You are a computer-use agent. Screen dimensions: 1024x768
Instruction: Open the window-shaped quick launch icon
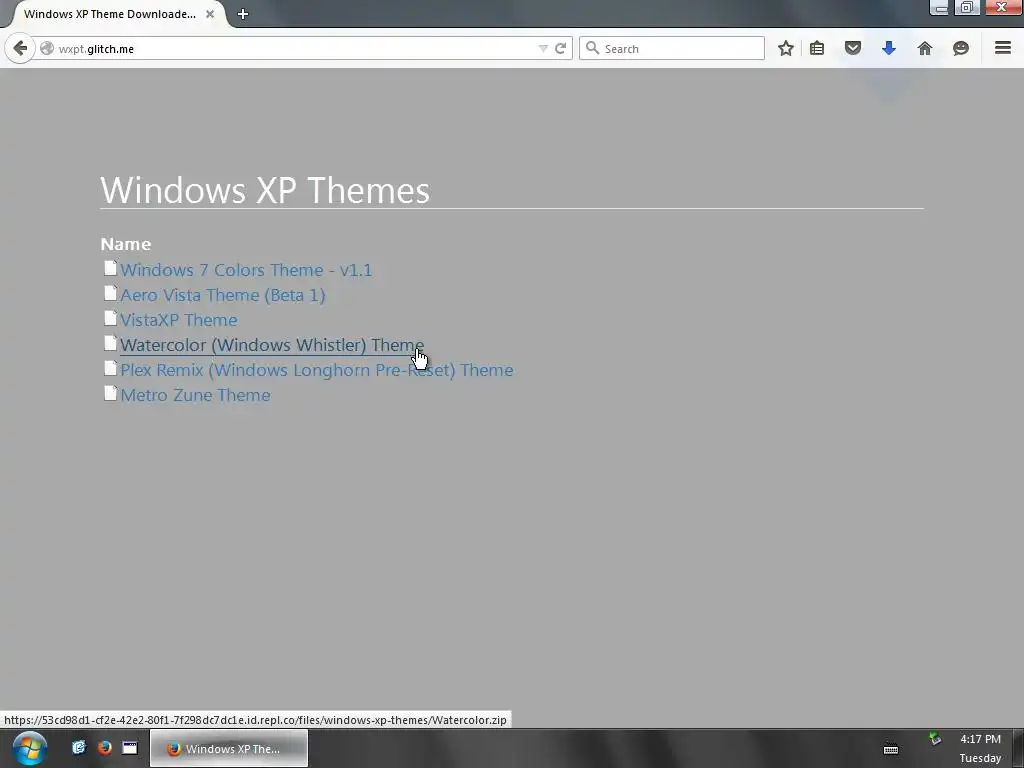(x=130, y=748)
